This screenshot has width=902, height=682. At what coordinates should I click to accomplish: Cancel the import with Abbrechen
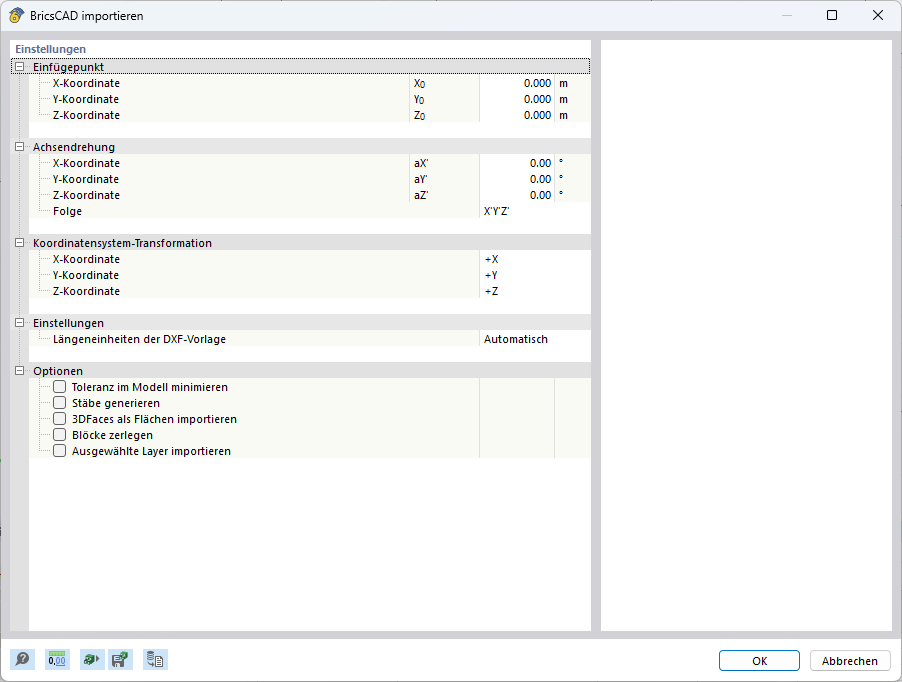[x=849, y=660]
